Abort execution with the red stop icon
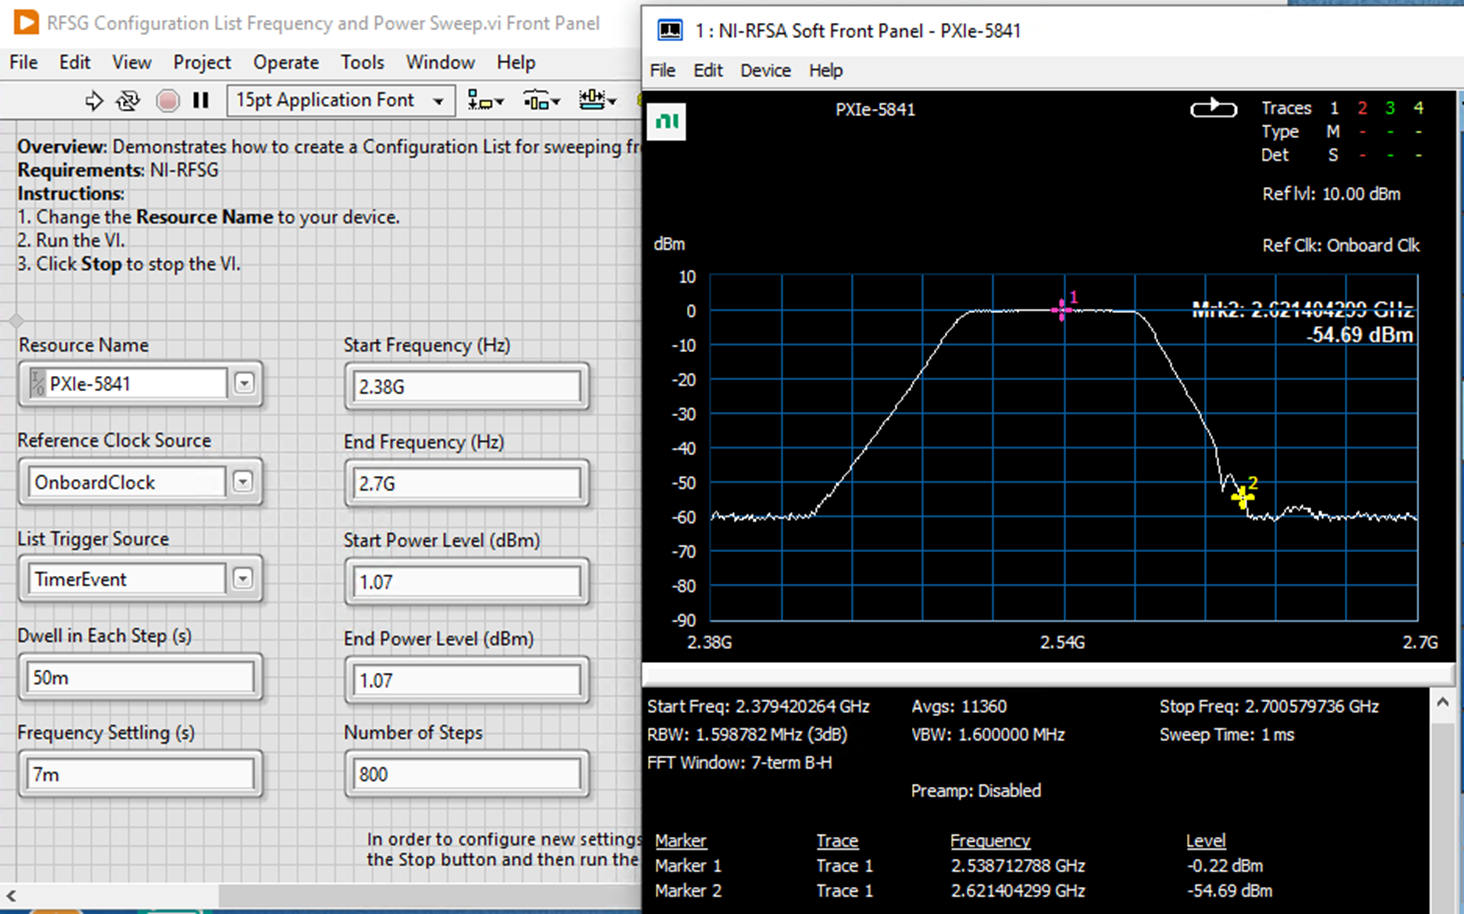1464x914 pixels. click(167, 100)
